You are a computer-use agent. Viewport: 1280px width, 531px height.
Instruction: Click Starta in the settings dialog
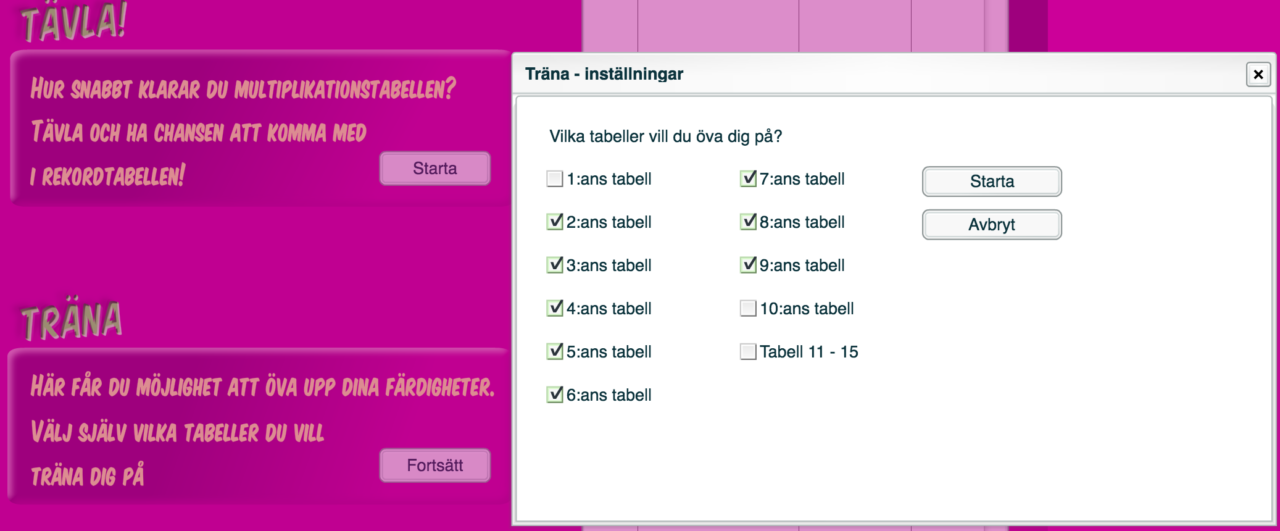pos(991,182)
